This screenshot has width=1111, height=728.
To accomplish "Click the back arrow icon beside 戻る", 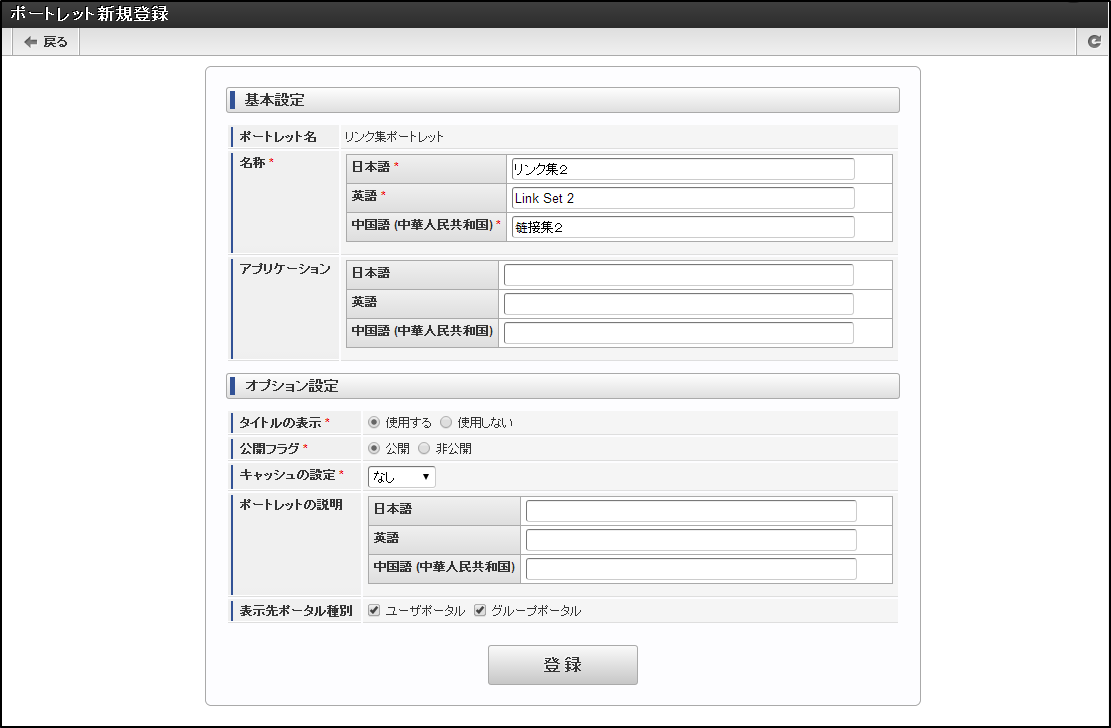I will 29,42.
